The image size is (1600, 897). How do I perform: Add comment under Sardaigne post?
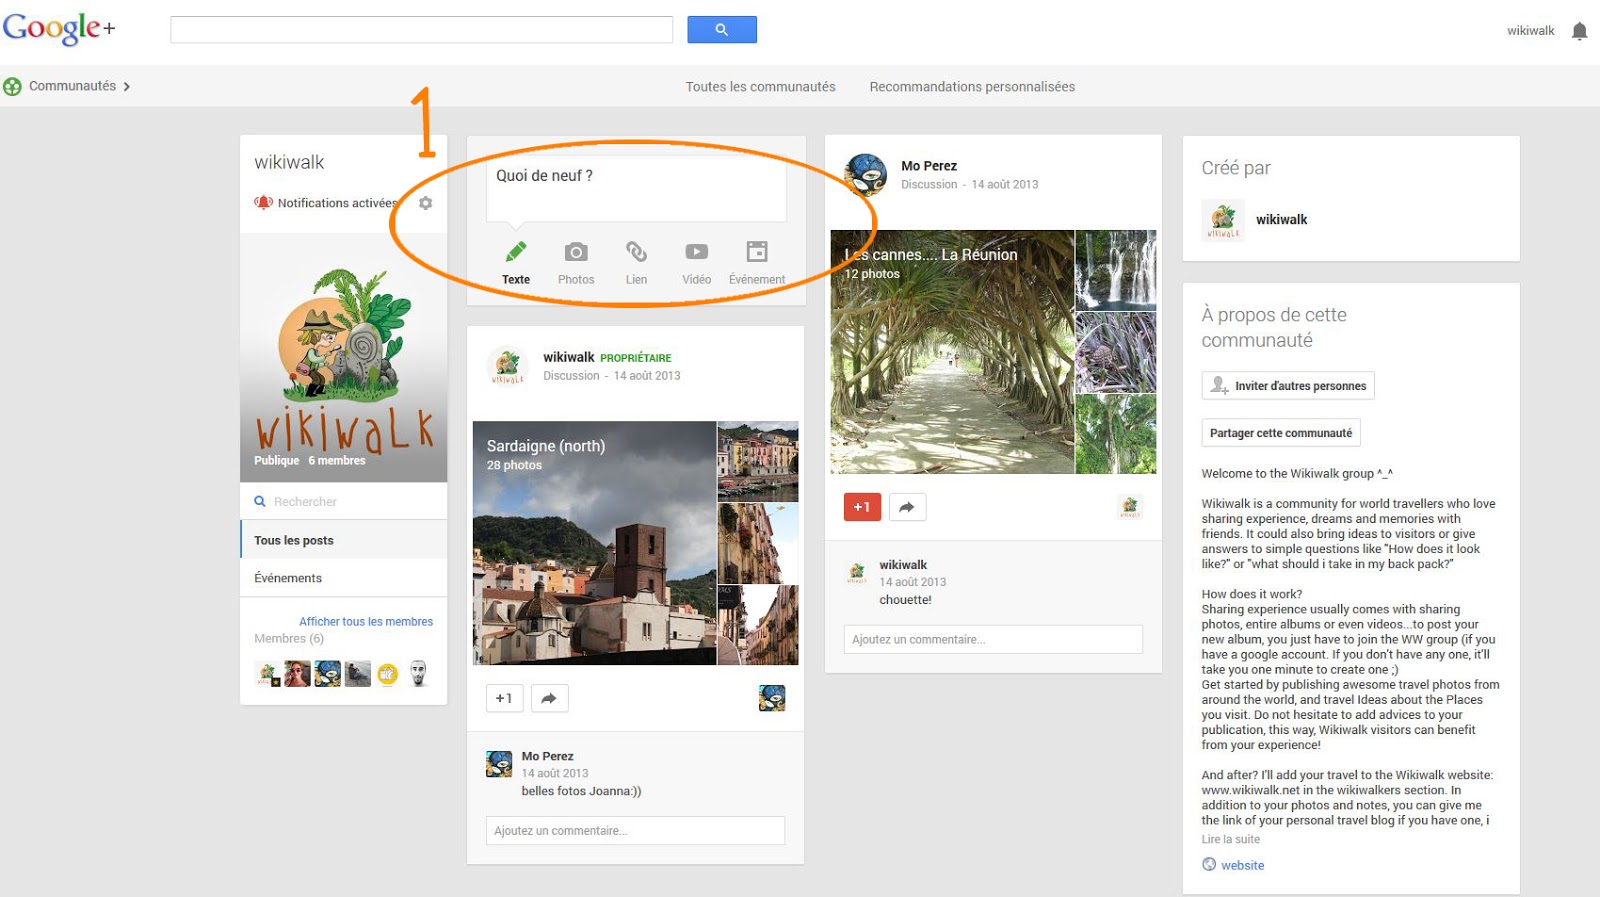click(635, 831)
